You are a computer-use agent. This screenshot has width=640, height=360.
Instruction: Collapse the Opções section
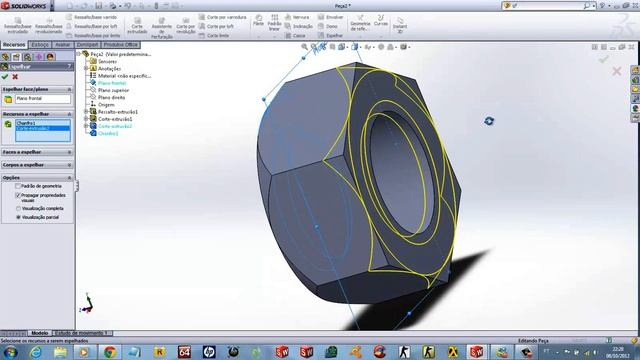[x=69, y=178]
